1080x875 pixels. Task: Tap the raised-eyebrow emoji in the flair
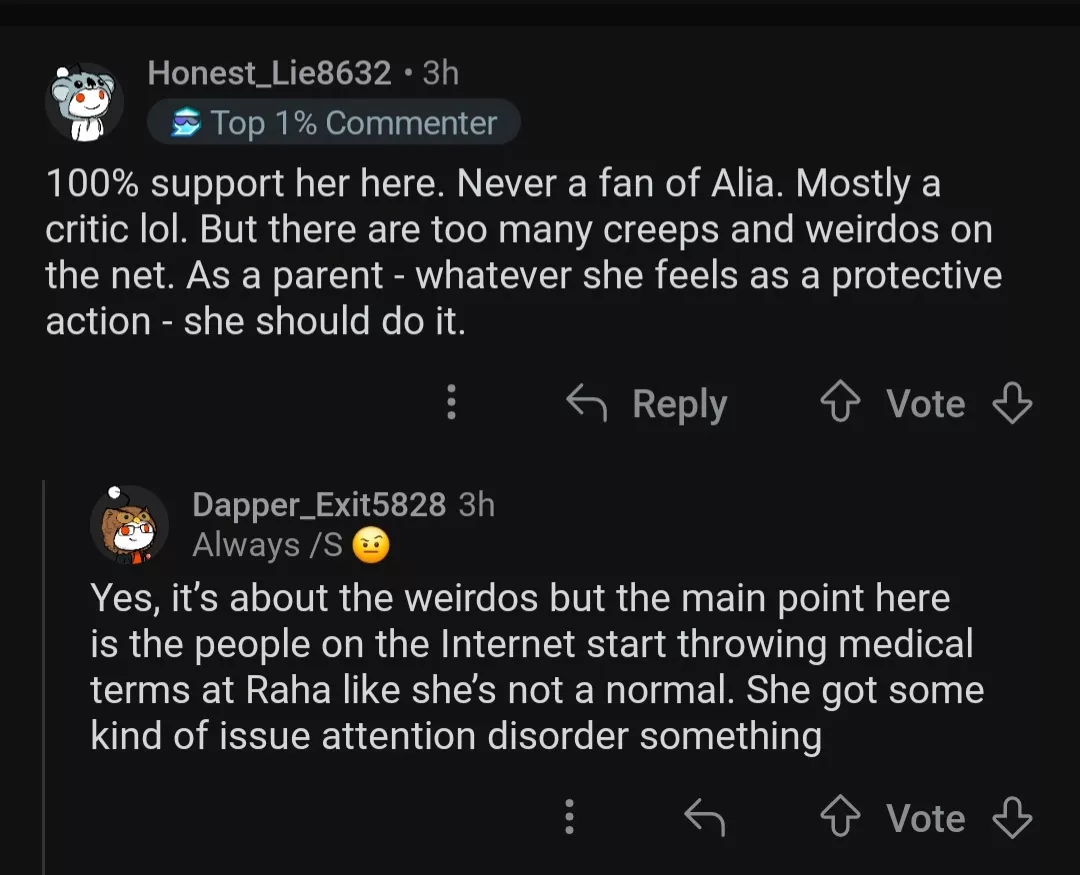(x=370, y=546)
